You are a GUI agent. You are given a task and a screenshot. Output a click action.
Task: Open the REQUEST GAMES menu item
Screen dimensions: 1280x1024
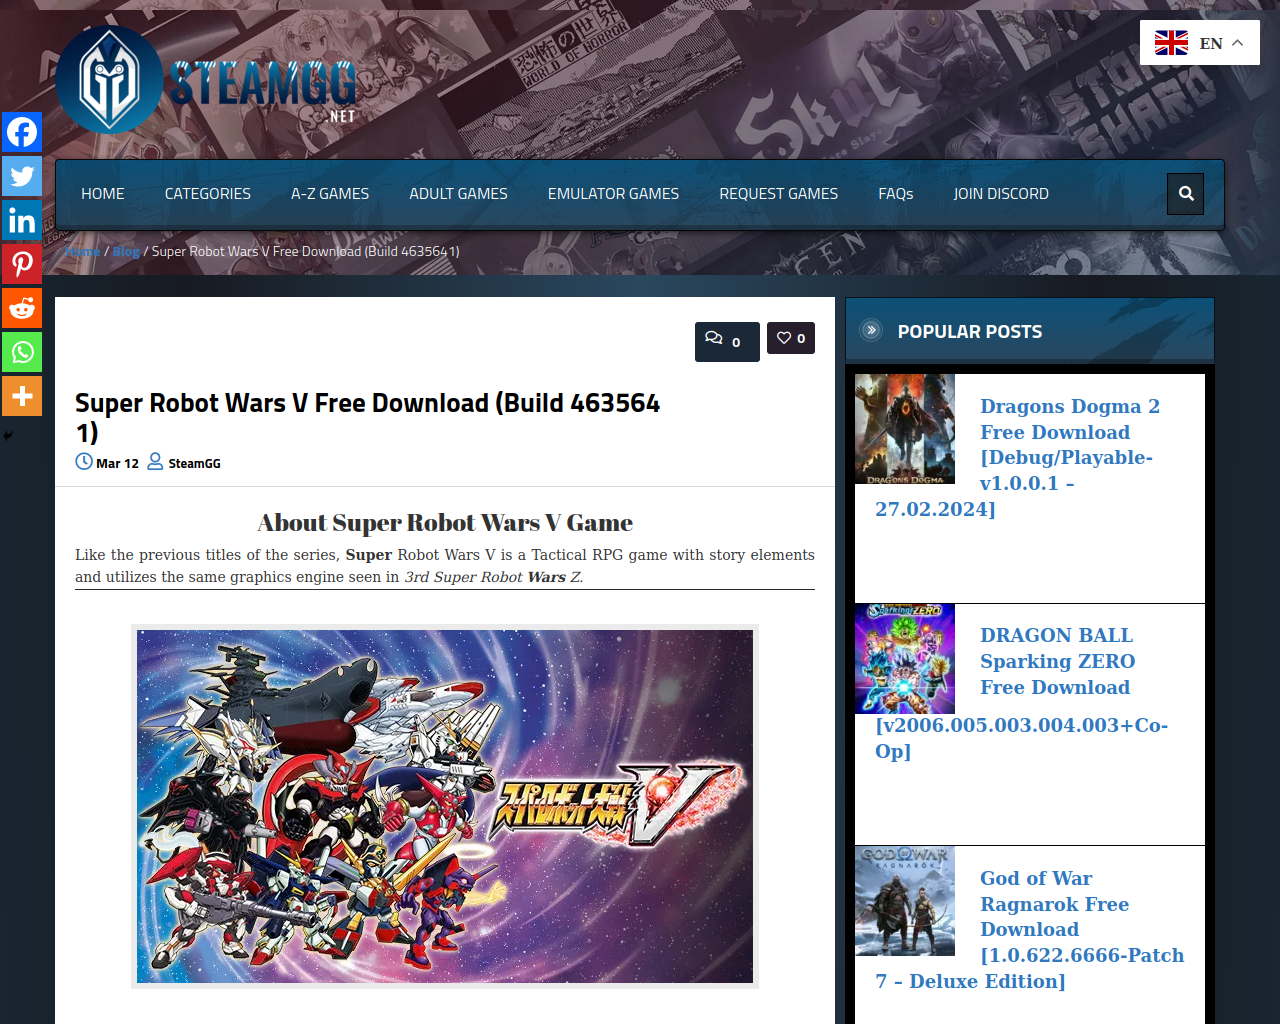tap(779, 194)
